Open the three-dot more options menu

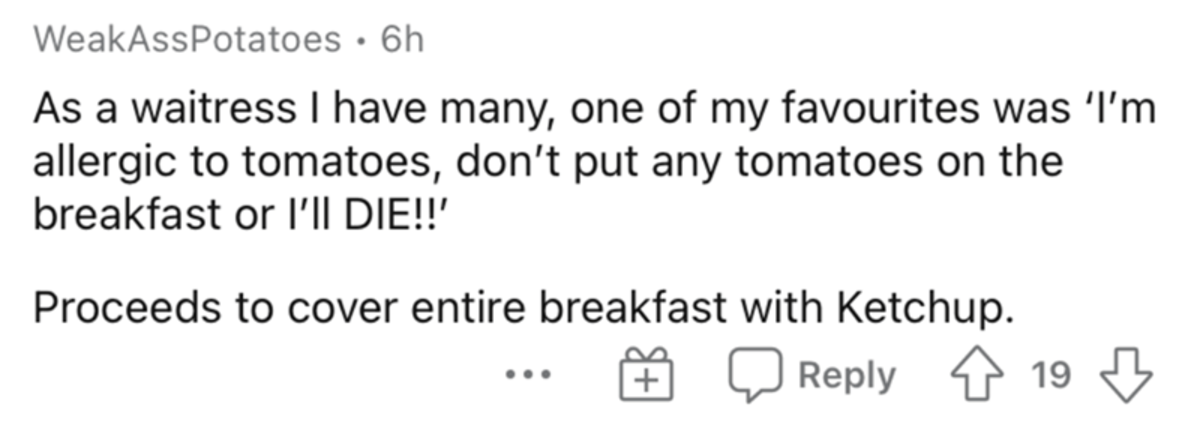(525, 377)
